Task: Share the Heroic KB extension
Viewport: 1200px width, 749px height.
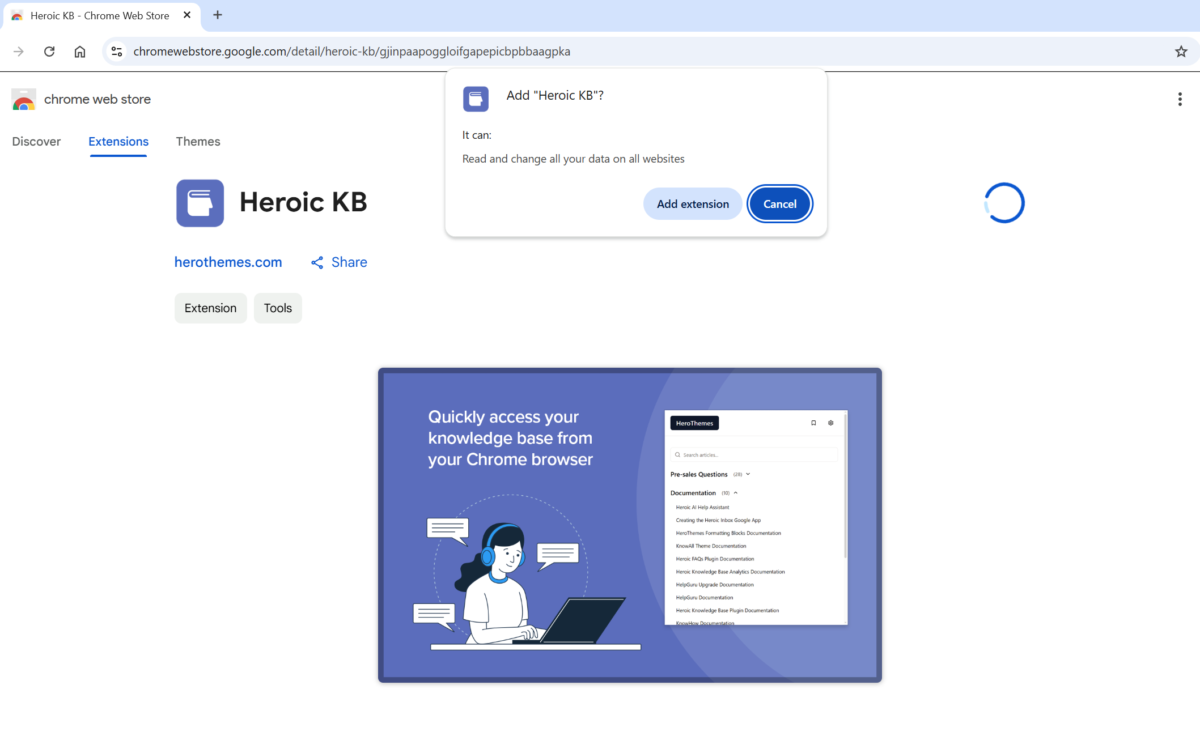Action: (339, 262)
